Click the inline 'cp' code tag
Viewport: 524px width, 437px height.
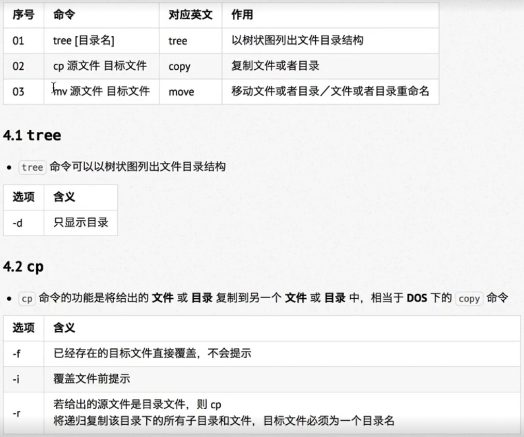click(27, 298)
